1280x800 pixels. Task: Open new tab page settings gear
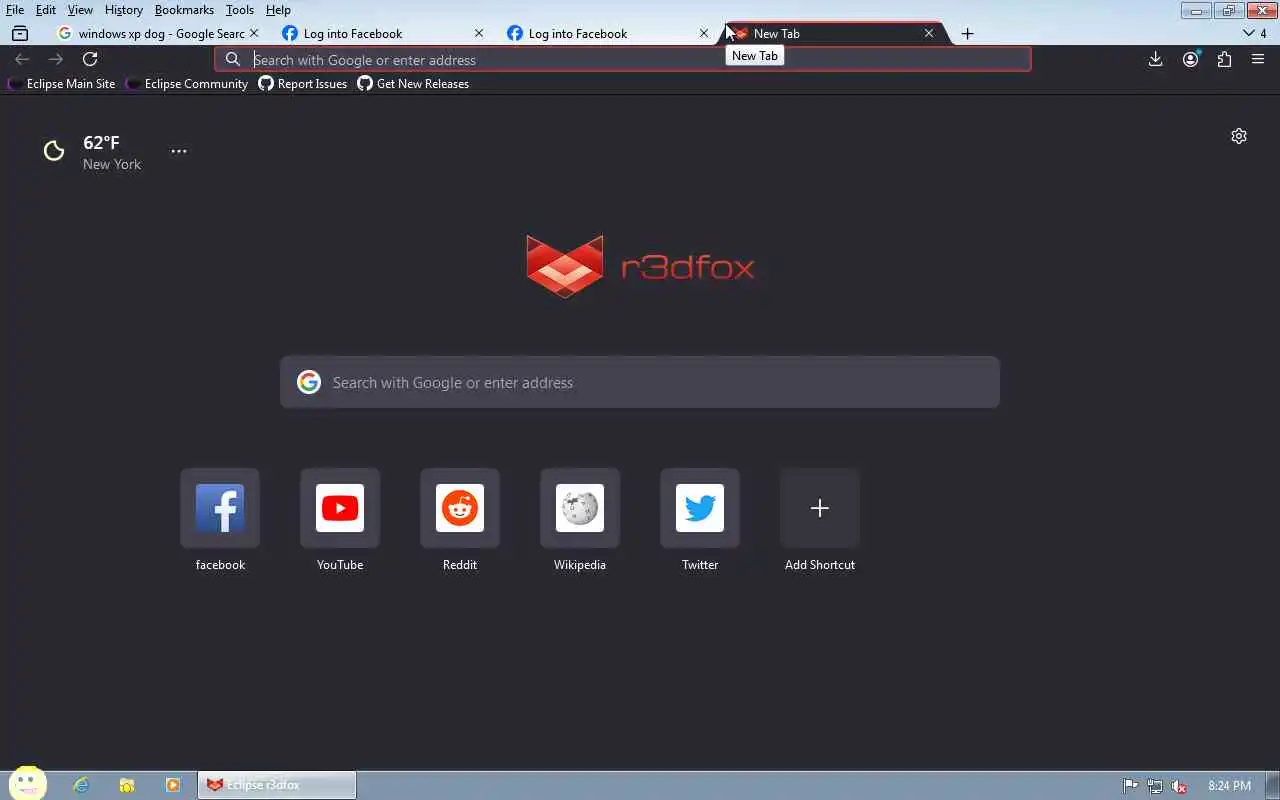(x=1239, y=136)
